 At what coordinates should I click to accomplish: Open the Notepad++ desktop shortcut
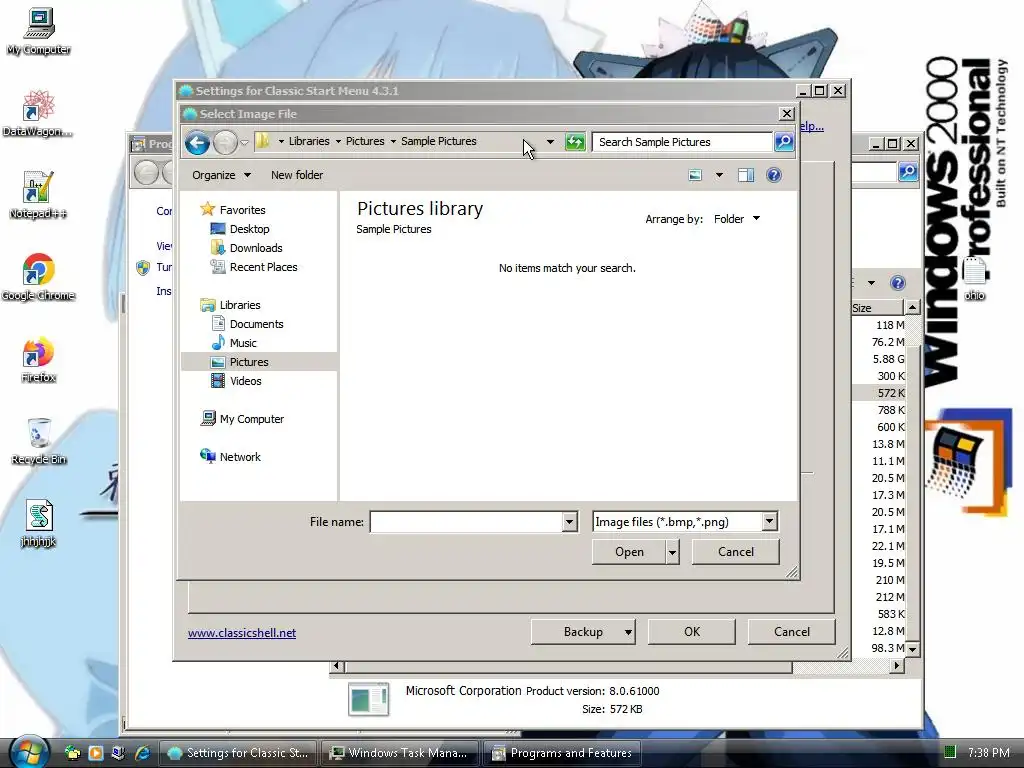38,195
